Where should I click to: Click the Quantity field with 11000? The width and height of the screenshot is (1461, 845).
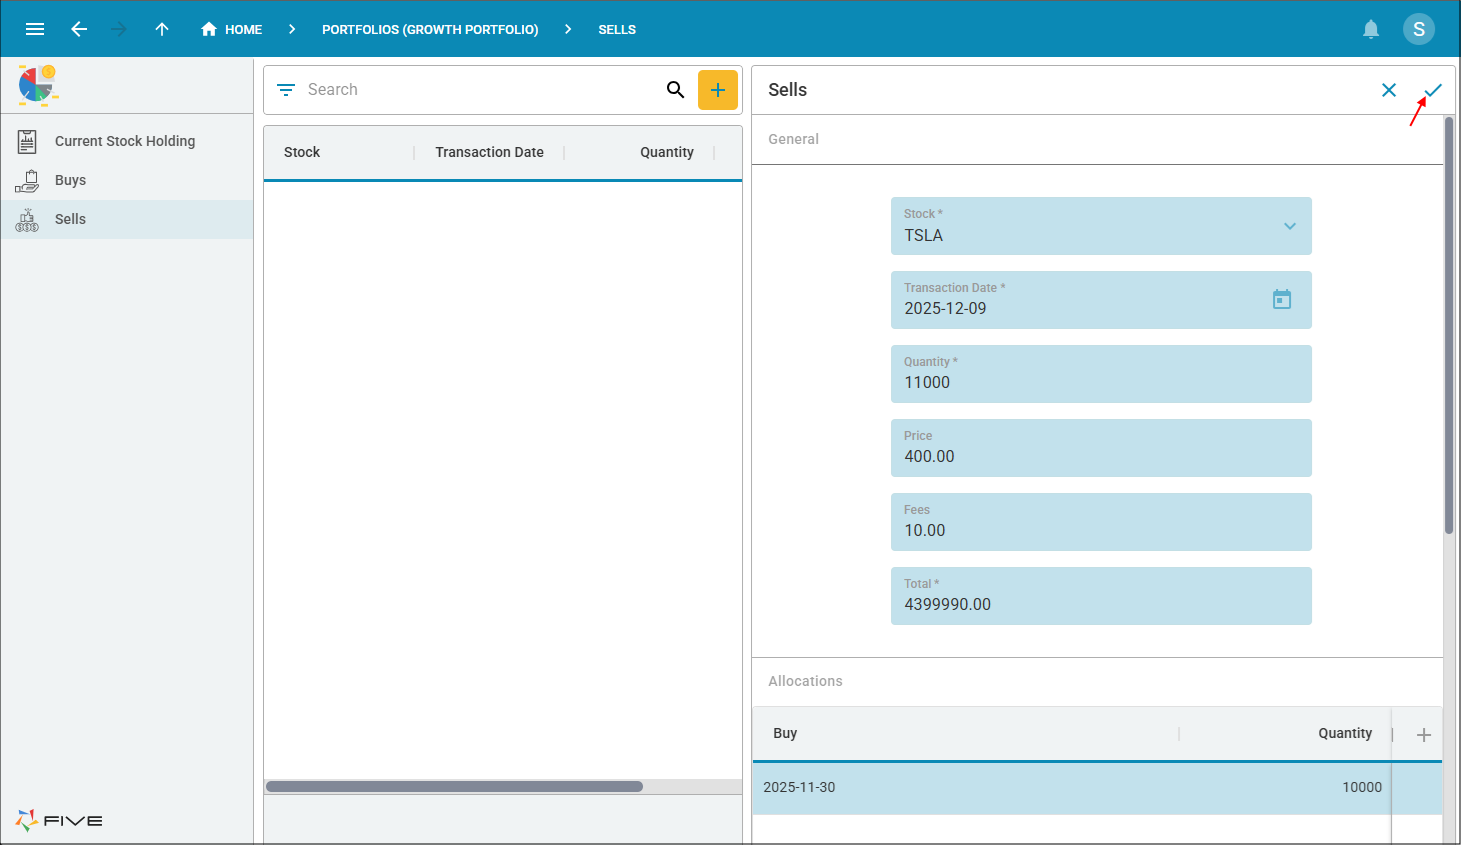(1100, 374)
